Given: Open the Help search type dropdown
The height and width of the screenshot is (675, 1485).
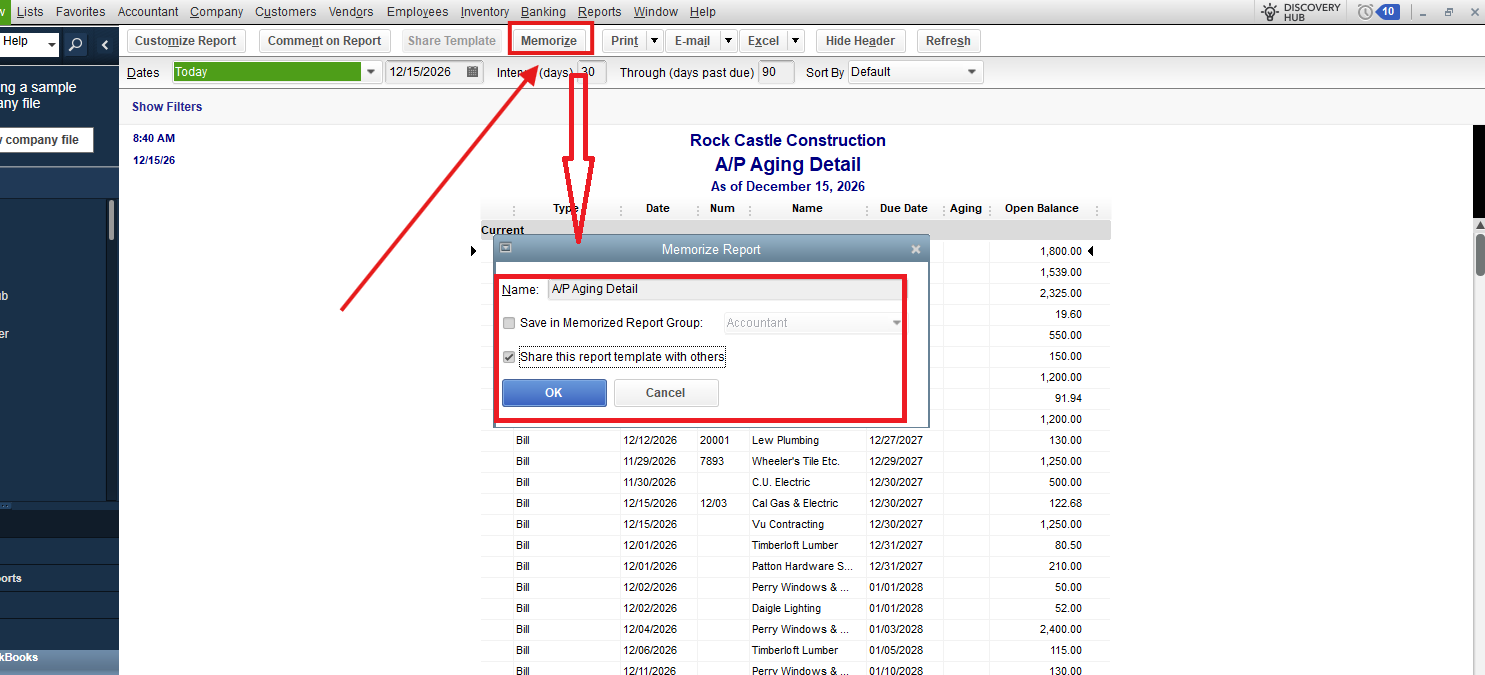Looking at the screenshot, I should [x=52, y=46].
